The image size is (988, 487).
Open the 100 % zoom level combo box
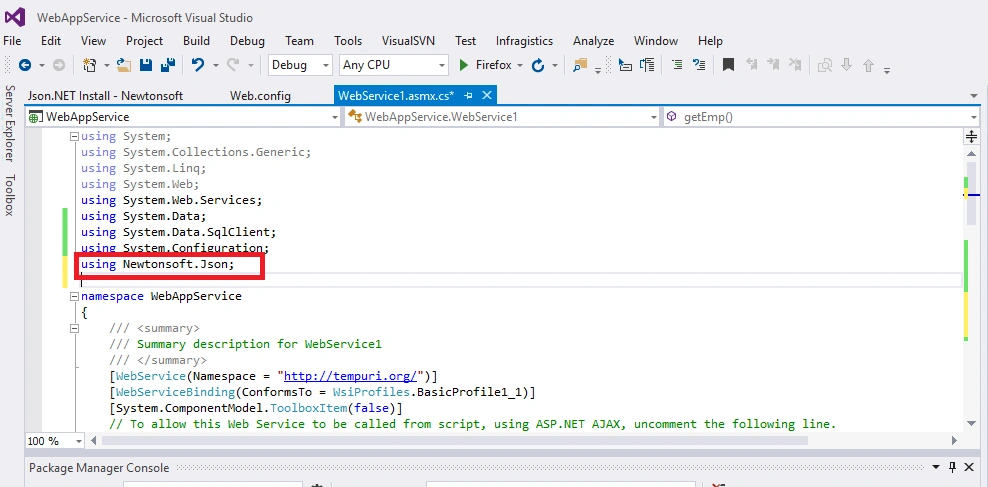tap(55, 441)
